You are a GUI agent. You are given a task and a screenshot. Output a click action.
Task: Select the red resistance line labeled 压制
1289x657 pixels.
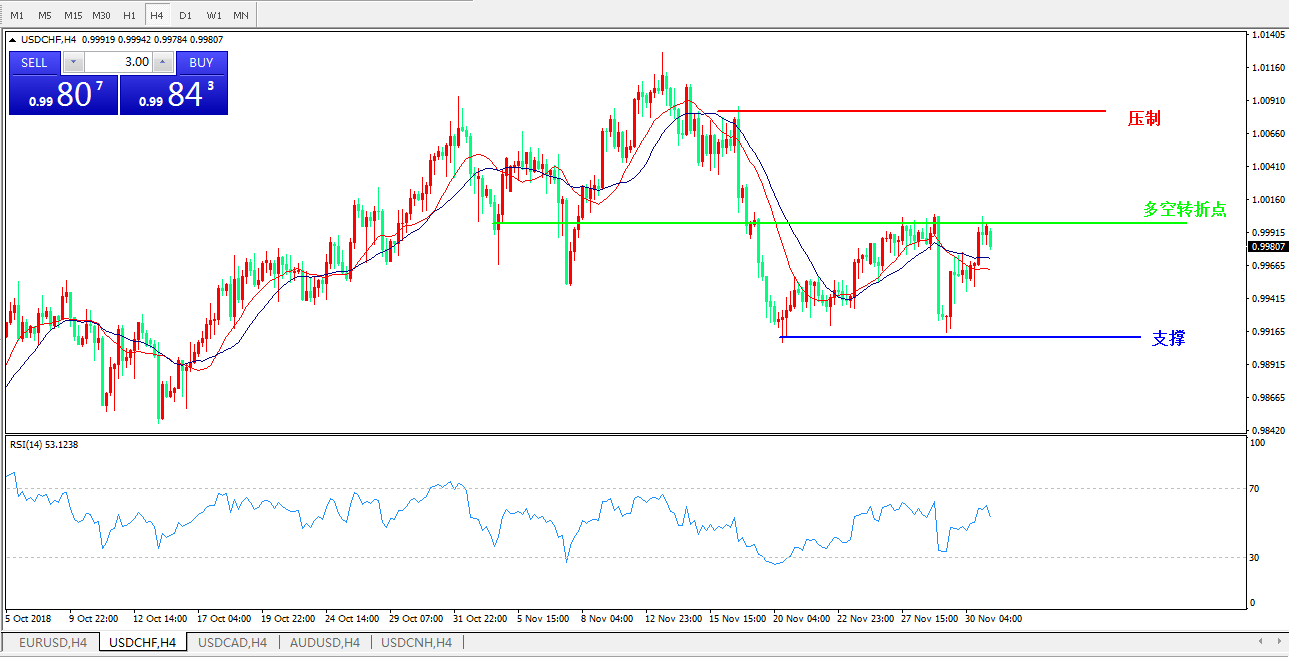[x=910, y=111]
